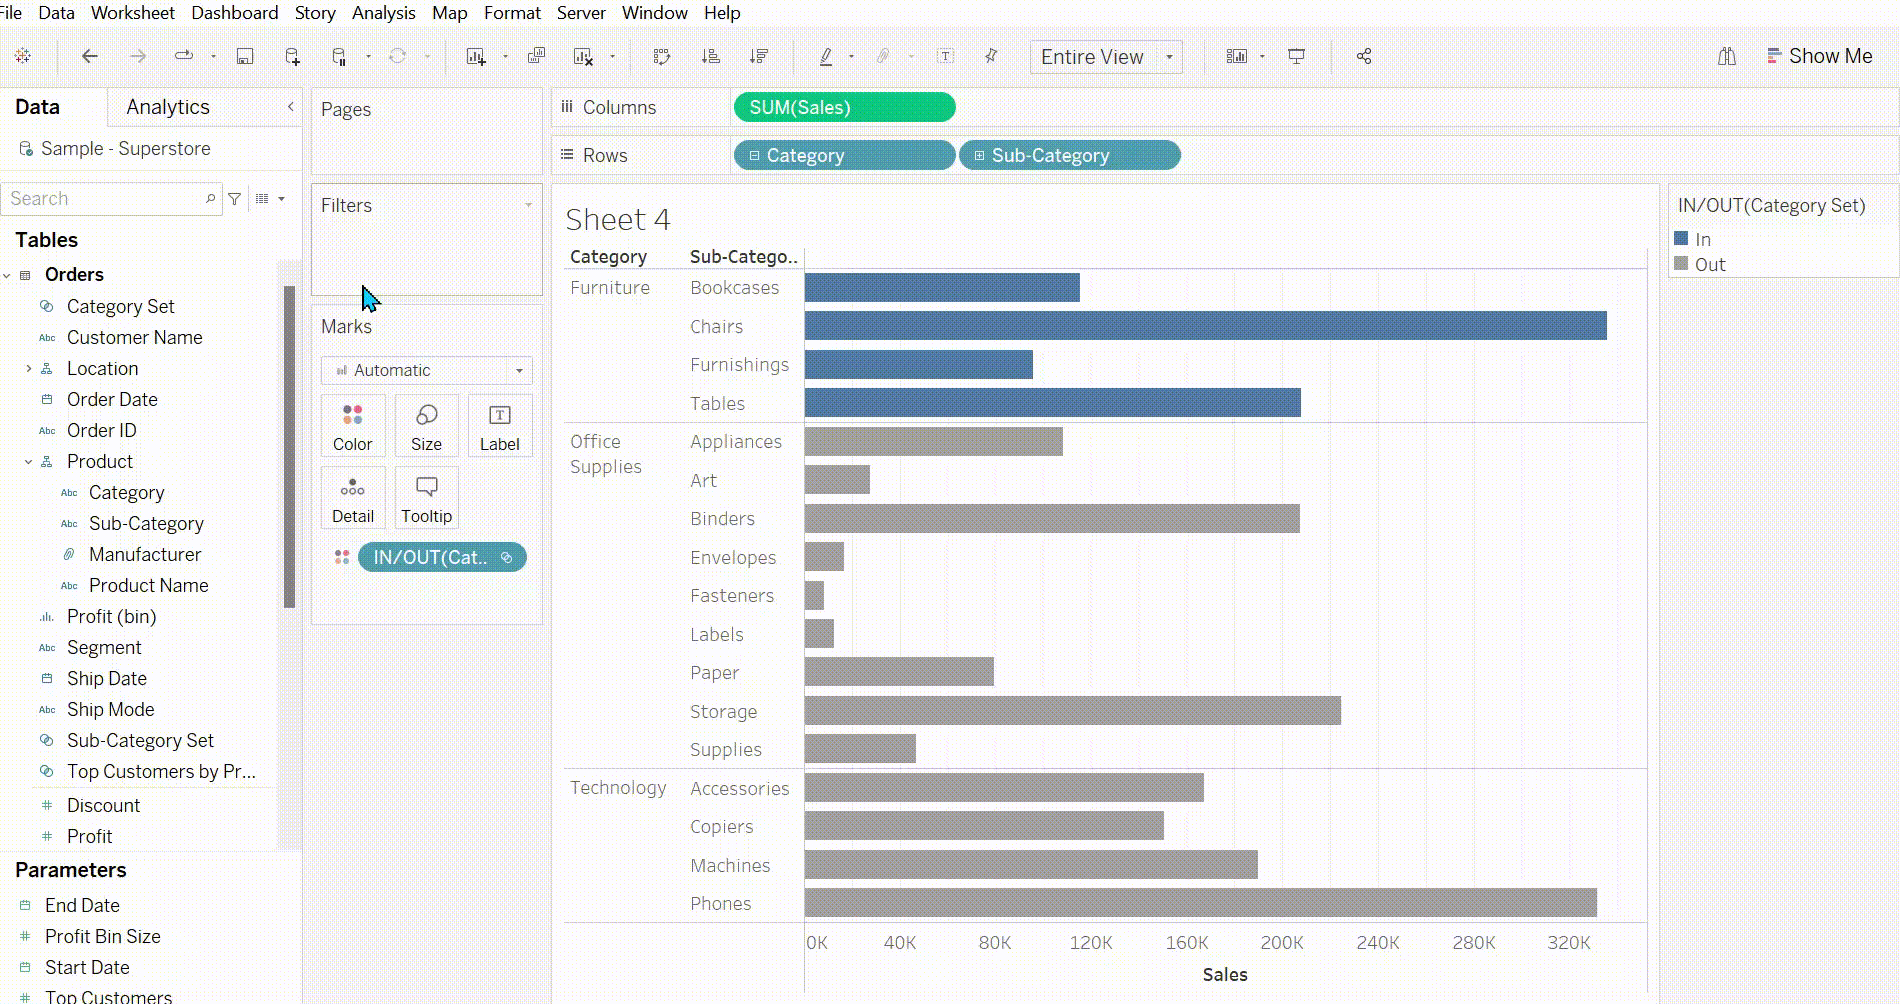Collapse the Orders table

(x=8, y=275)
